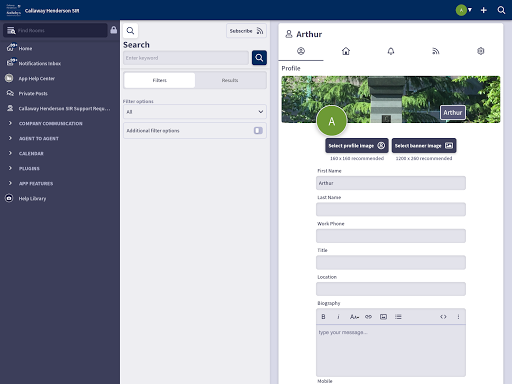Toggle code view in Biography editor
Image resolution: width=512 pixels, height=384 pixels.
[443, 317]
